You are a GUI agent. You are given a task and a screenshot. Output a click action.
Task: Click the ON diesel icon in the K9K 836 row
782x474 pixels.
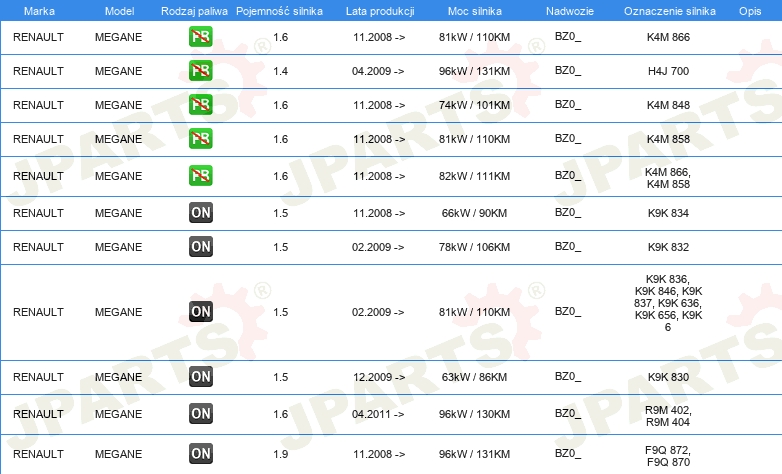coord(200,311)
